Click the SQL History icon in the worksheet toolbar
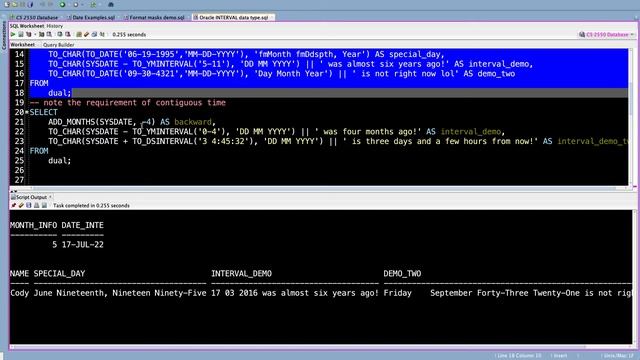 coord(94,35)
